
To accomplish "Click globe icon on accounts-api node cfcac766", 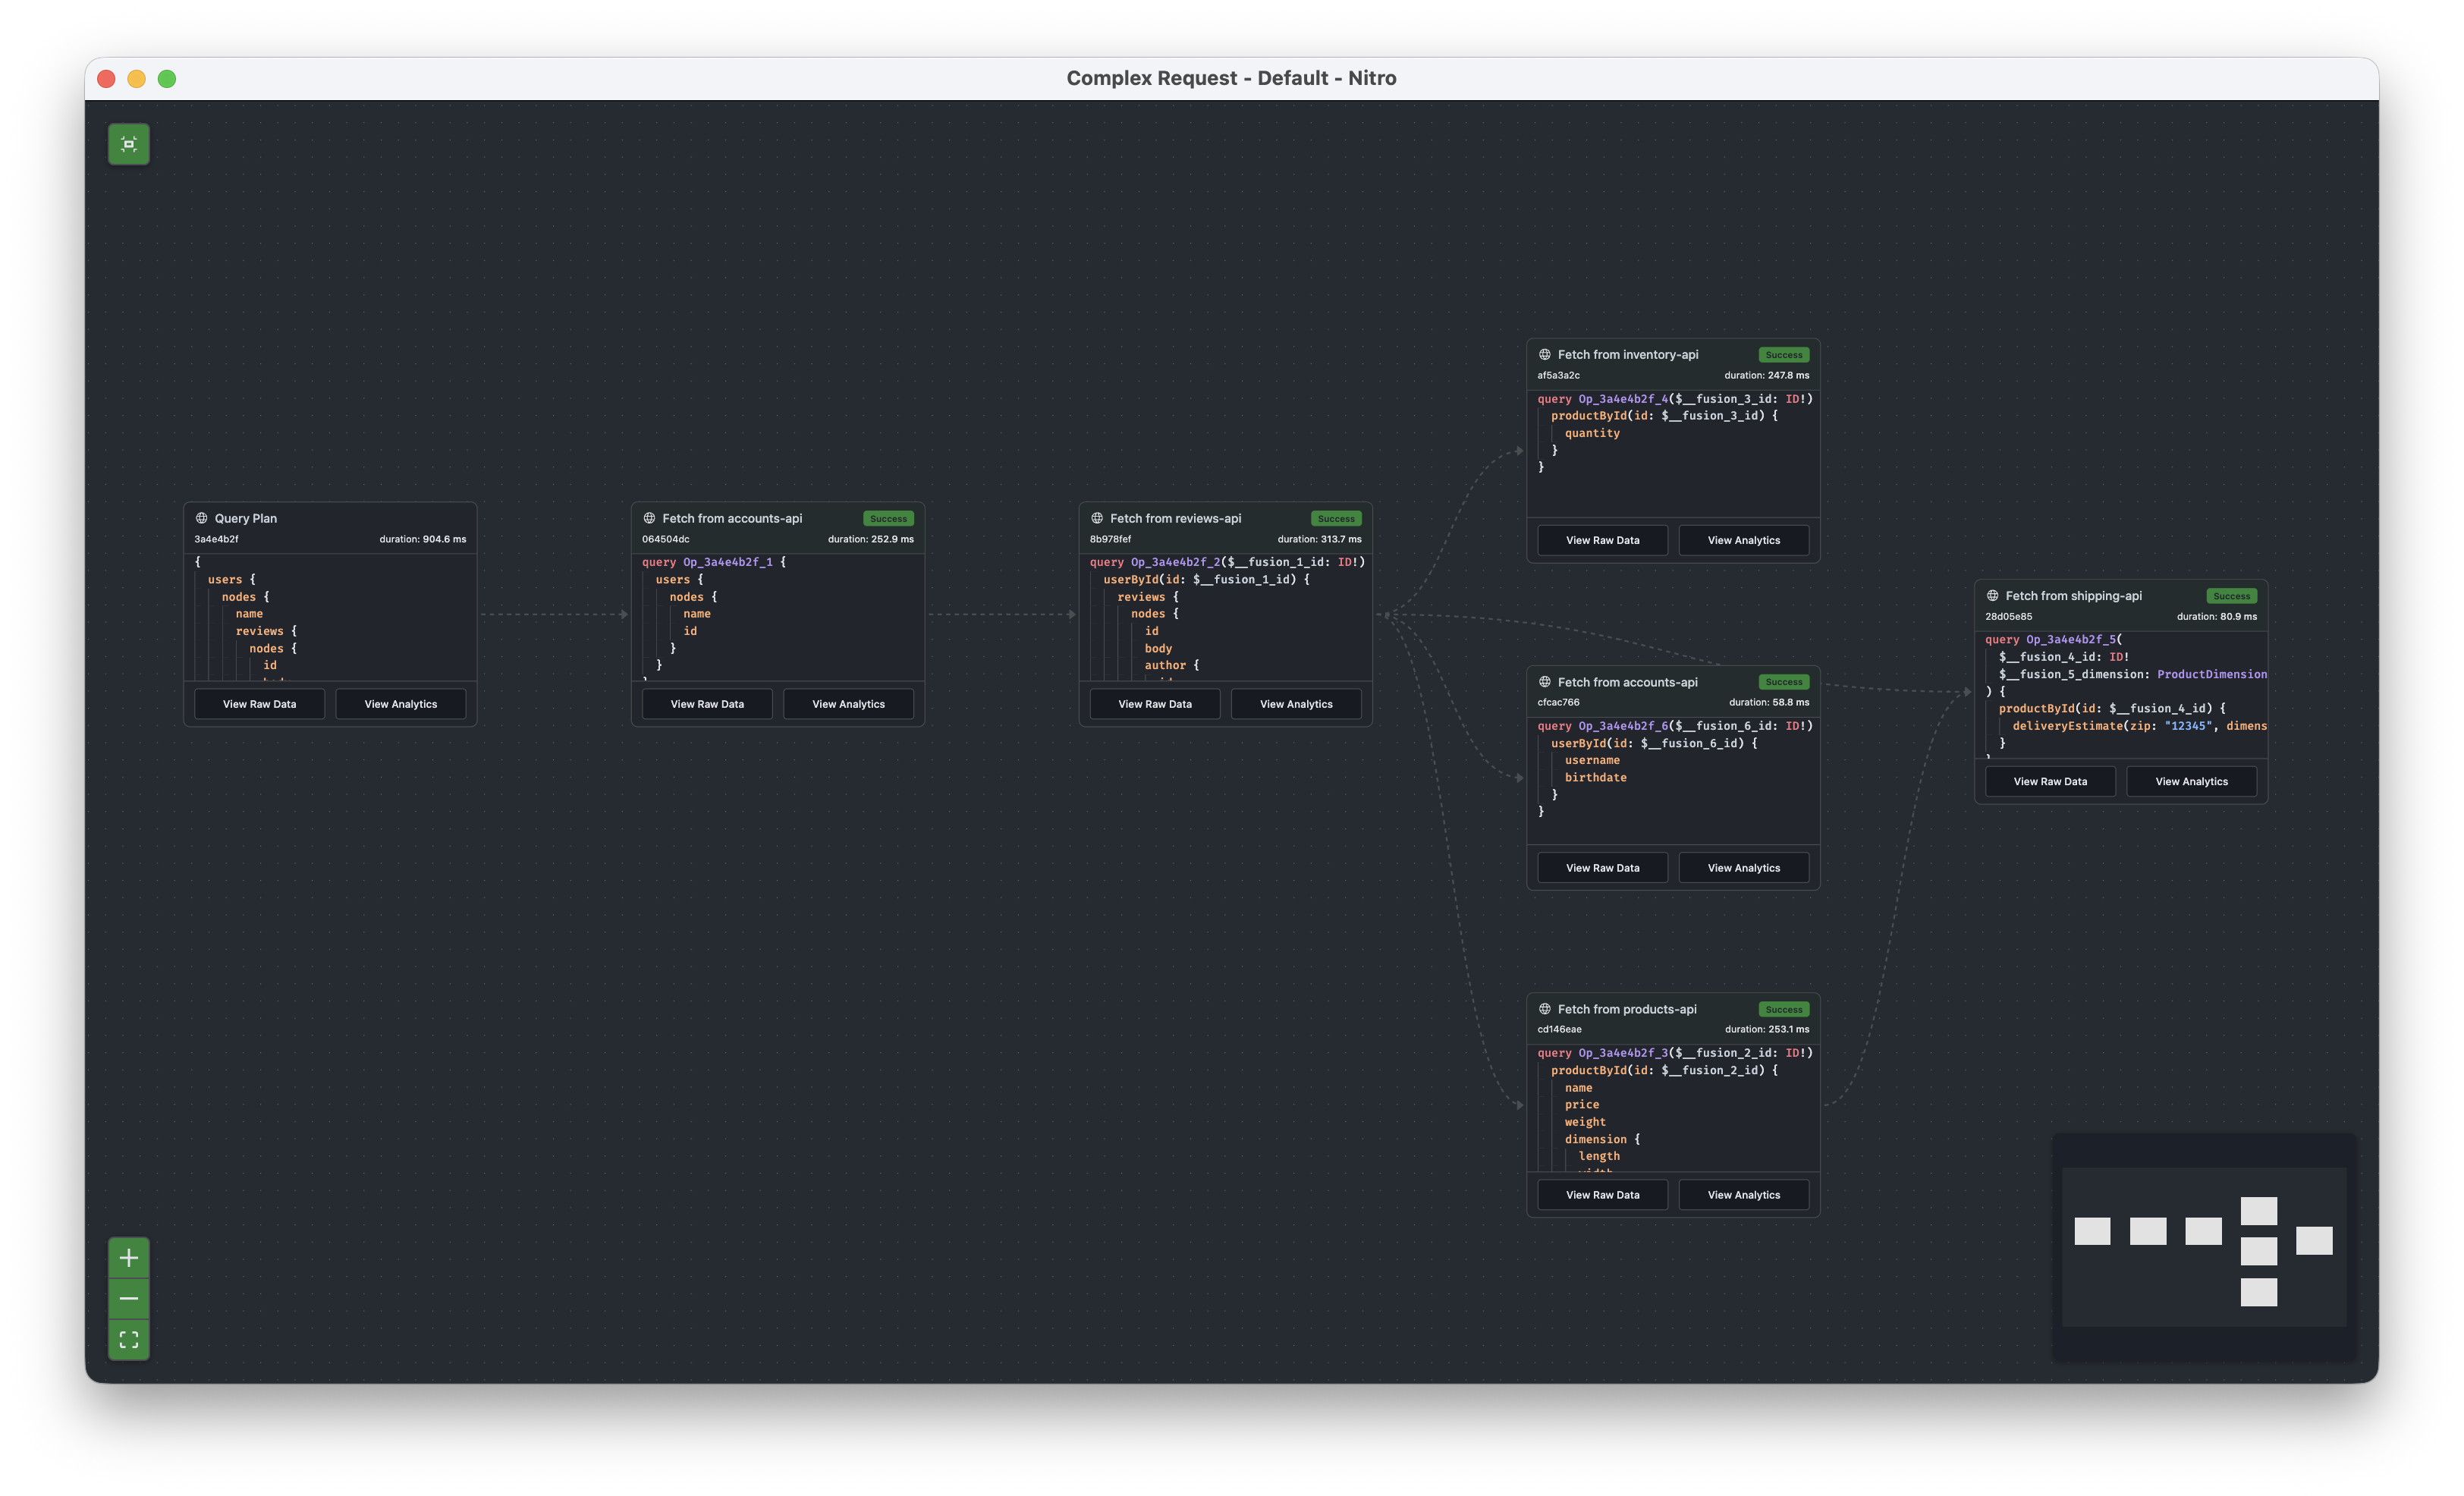I will coord(1545,682).
